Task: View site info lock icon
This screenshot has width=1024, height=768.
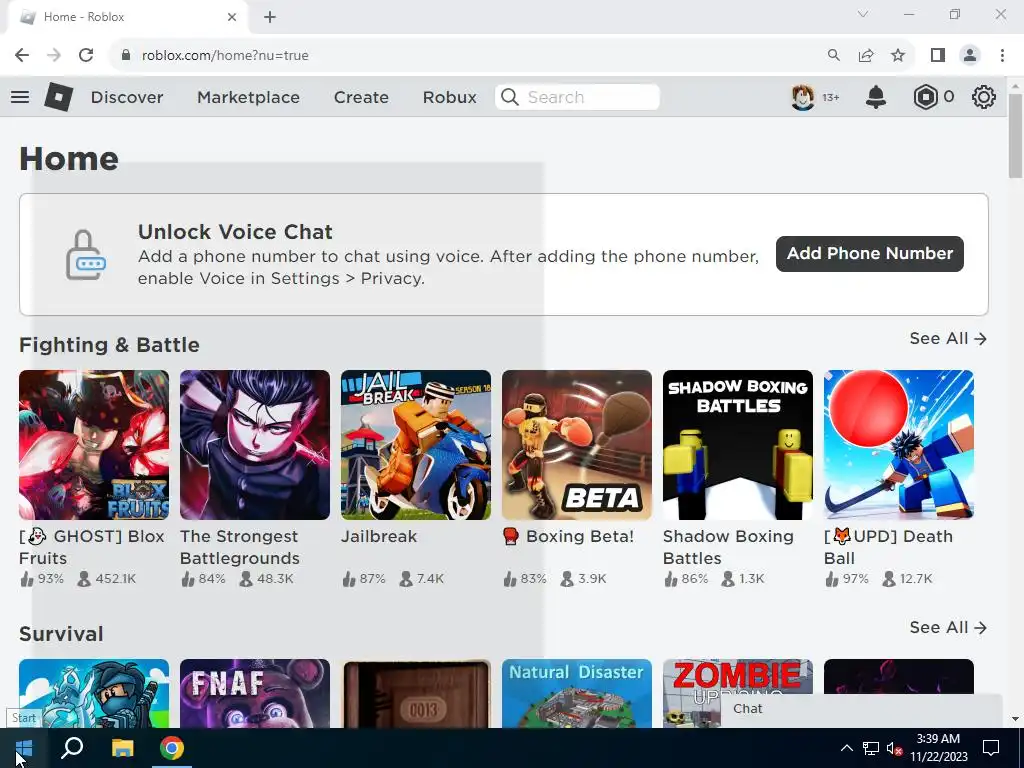Action: pos(126,56)
